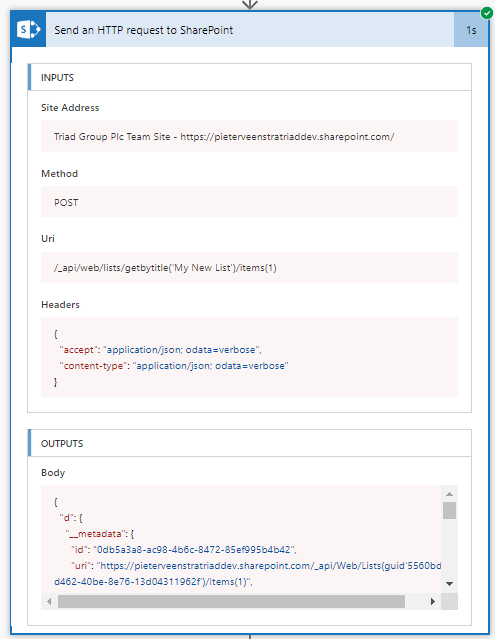Click the green success checkmark badge
Image resolution: width=495 pixels, height=639 pixels.
click(486, 13)
